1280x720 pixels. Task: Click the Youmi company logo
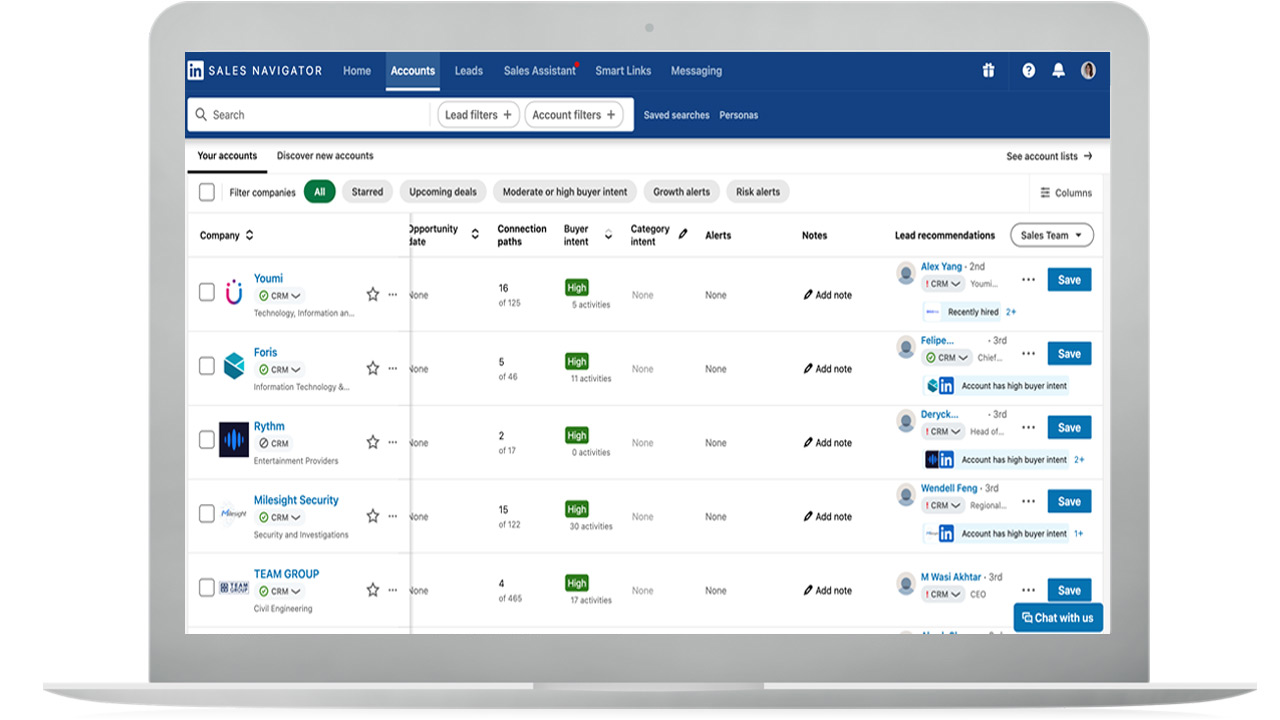coord(234,292)
